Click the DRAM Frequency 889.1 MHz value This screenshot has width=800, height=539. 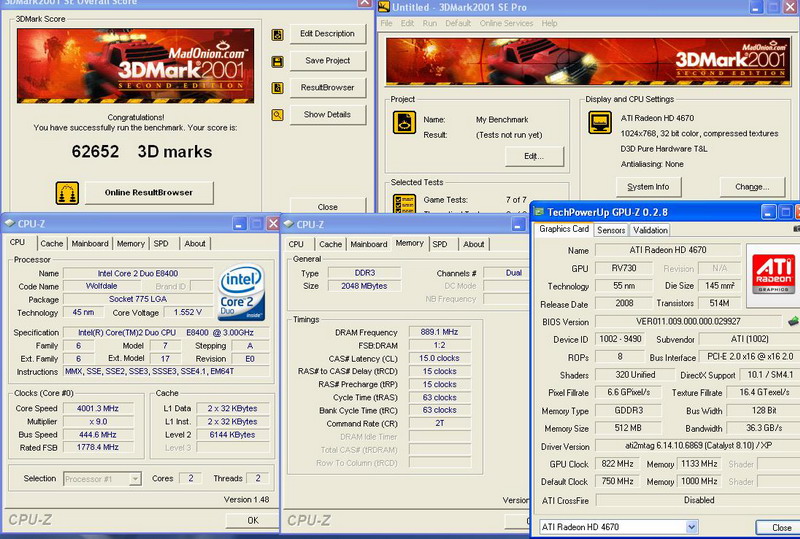439,332
